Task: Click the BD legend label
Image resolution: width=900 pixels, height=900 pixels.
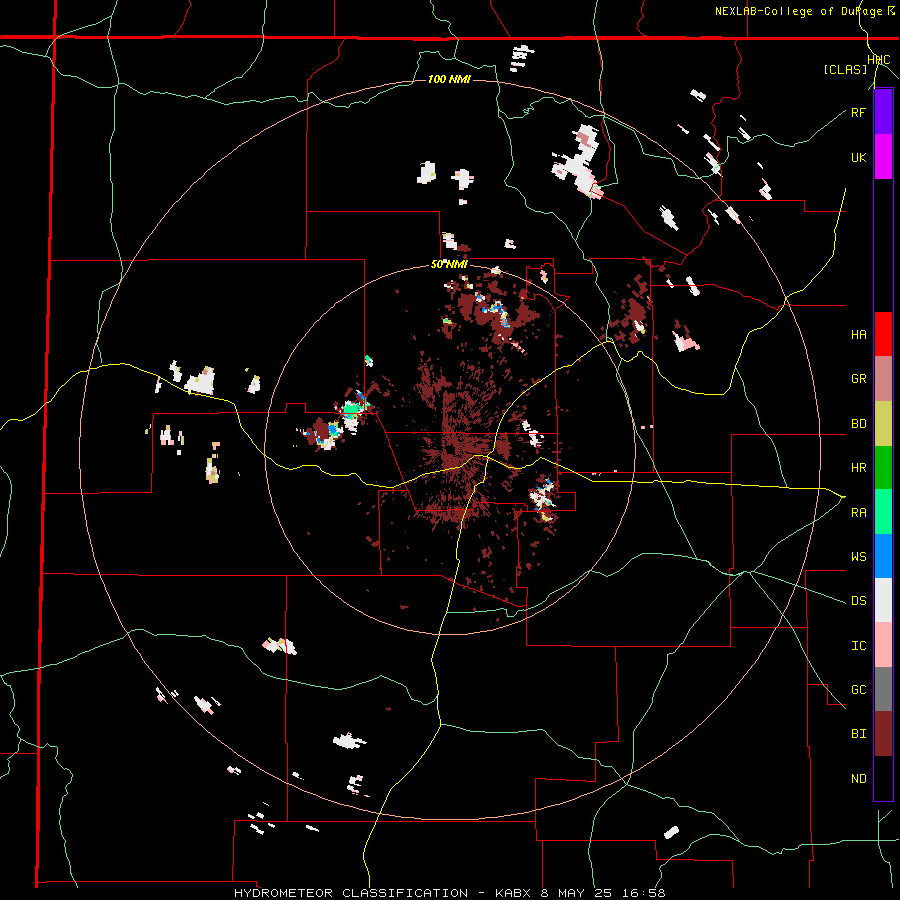Action: click(858, 424)
